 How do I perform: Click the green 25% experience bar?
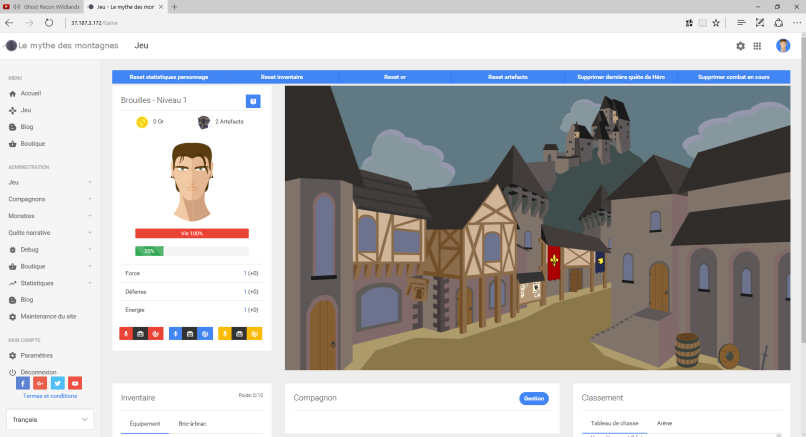pyautogui.click(x=149, y=251)
